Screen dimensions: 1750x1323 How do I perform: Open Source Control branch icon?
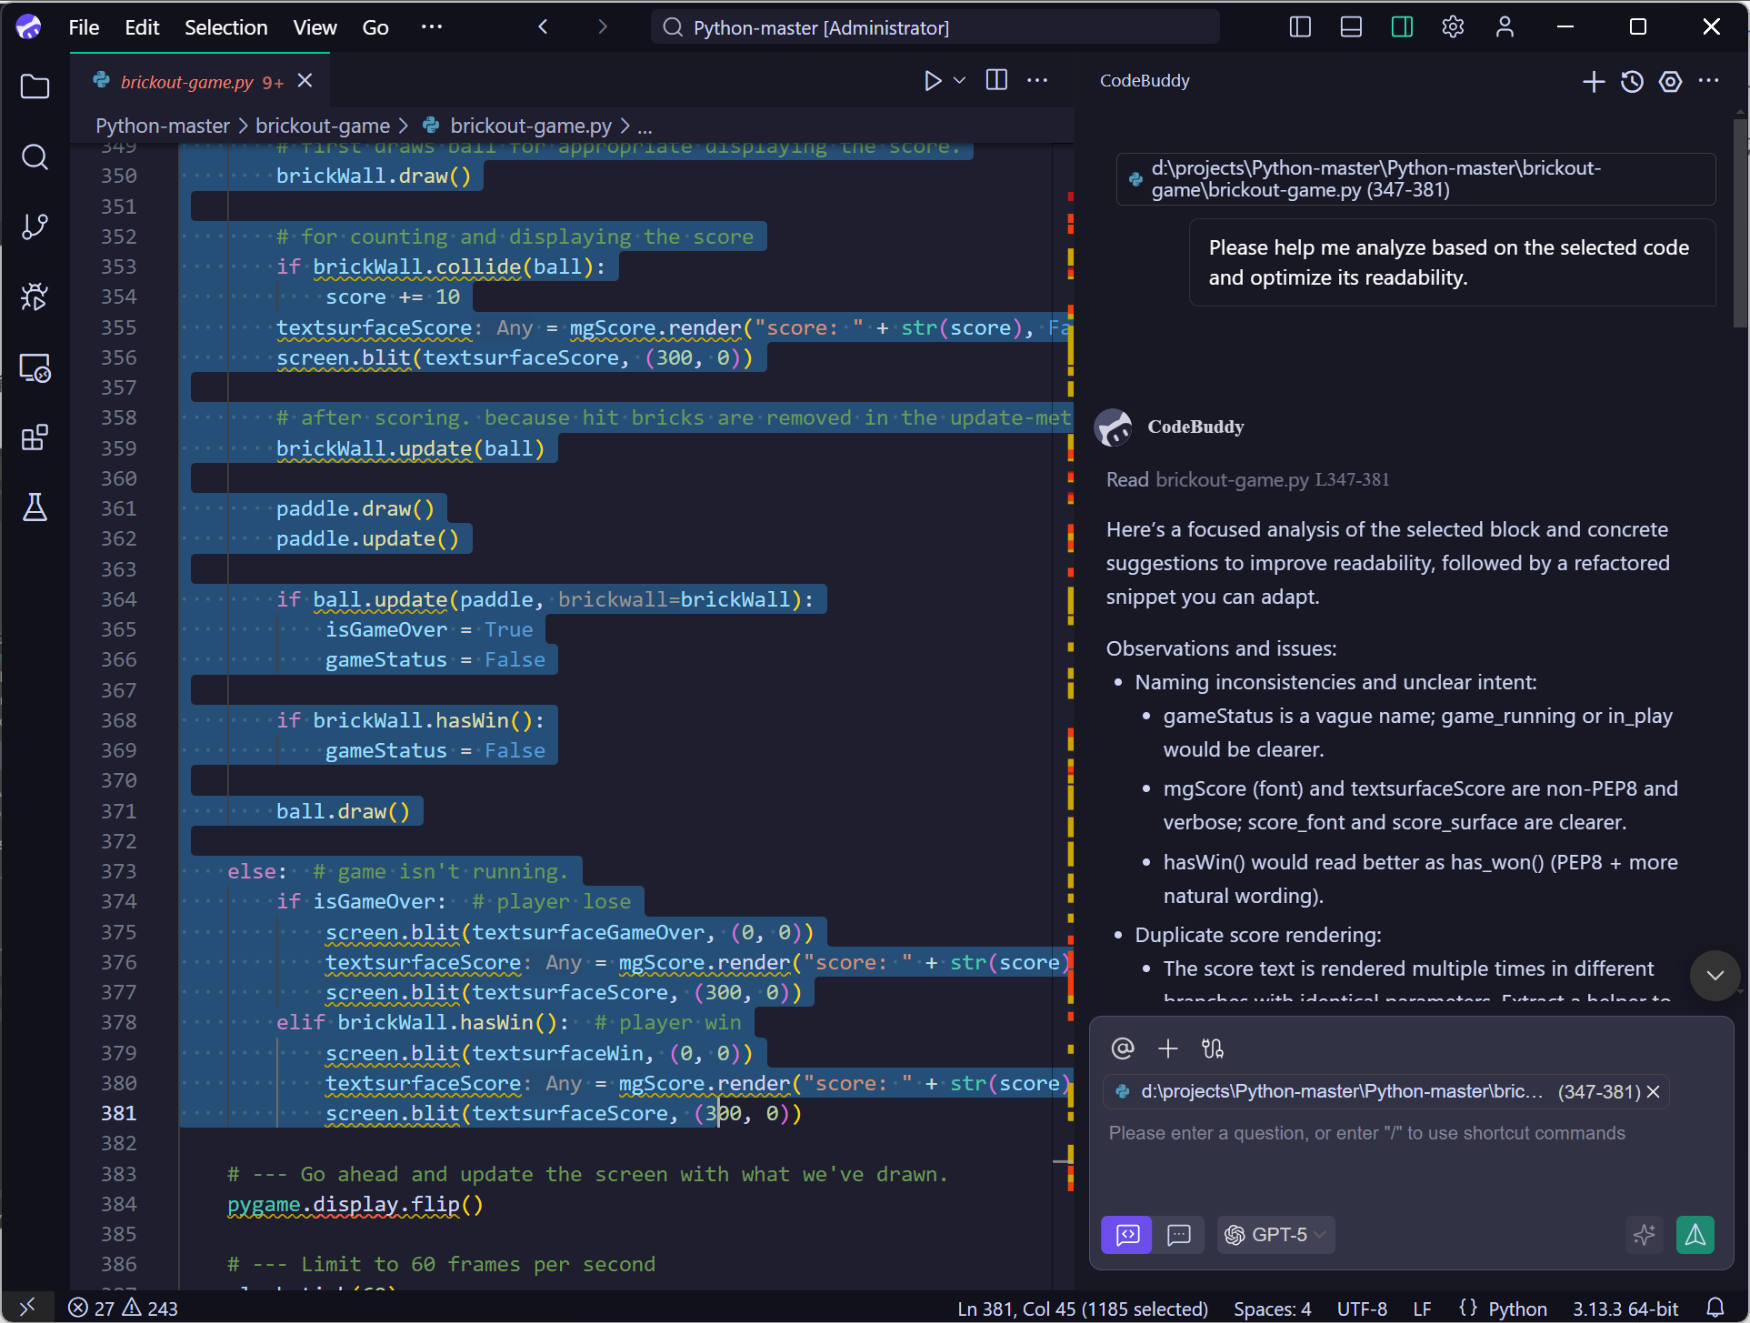[35, 227]
